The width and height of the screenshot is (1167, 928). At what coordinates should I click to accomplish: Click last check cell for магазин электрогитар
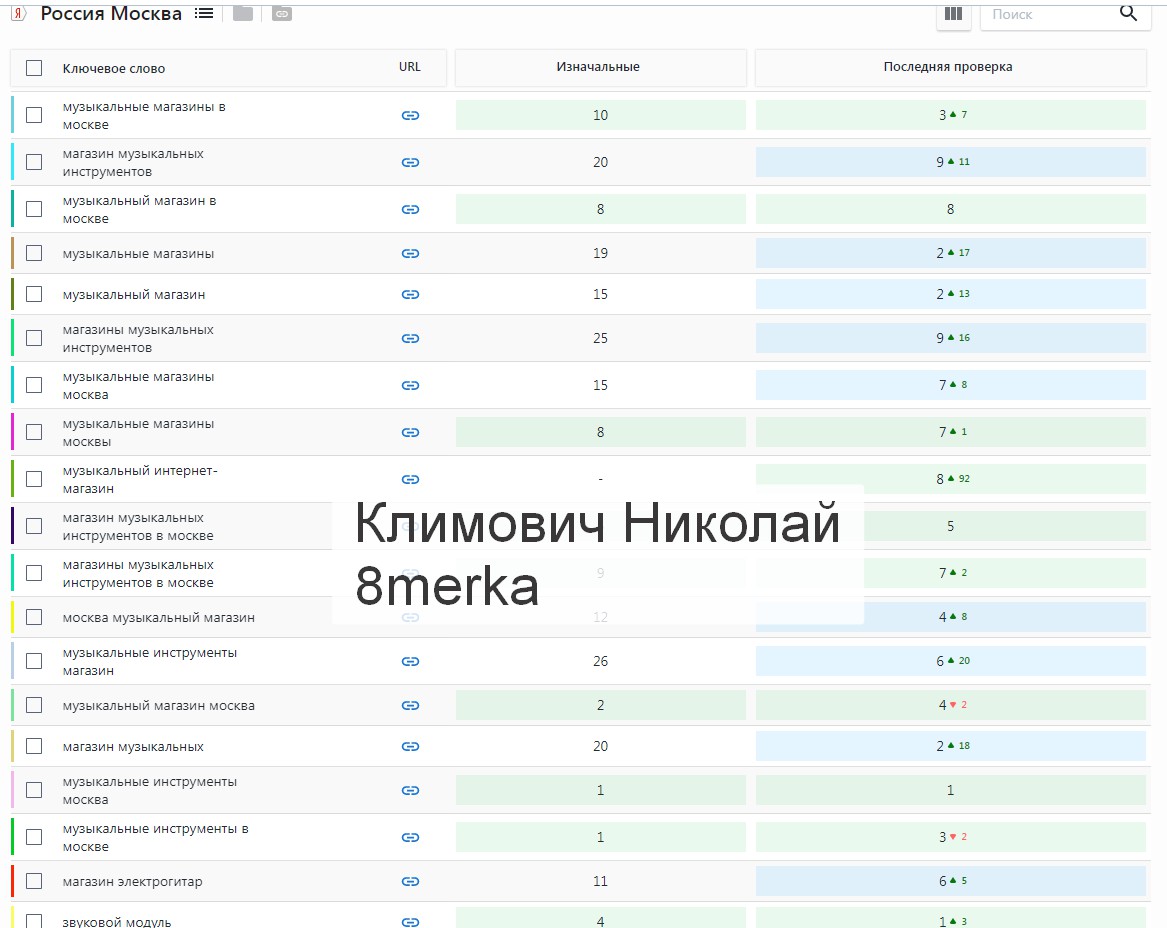(x=951, y=881)
